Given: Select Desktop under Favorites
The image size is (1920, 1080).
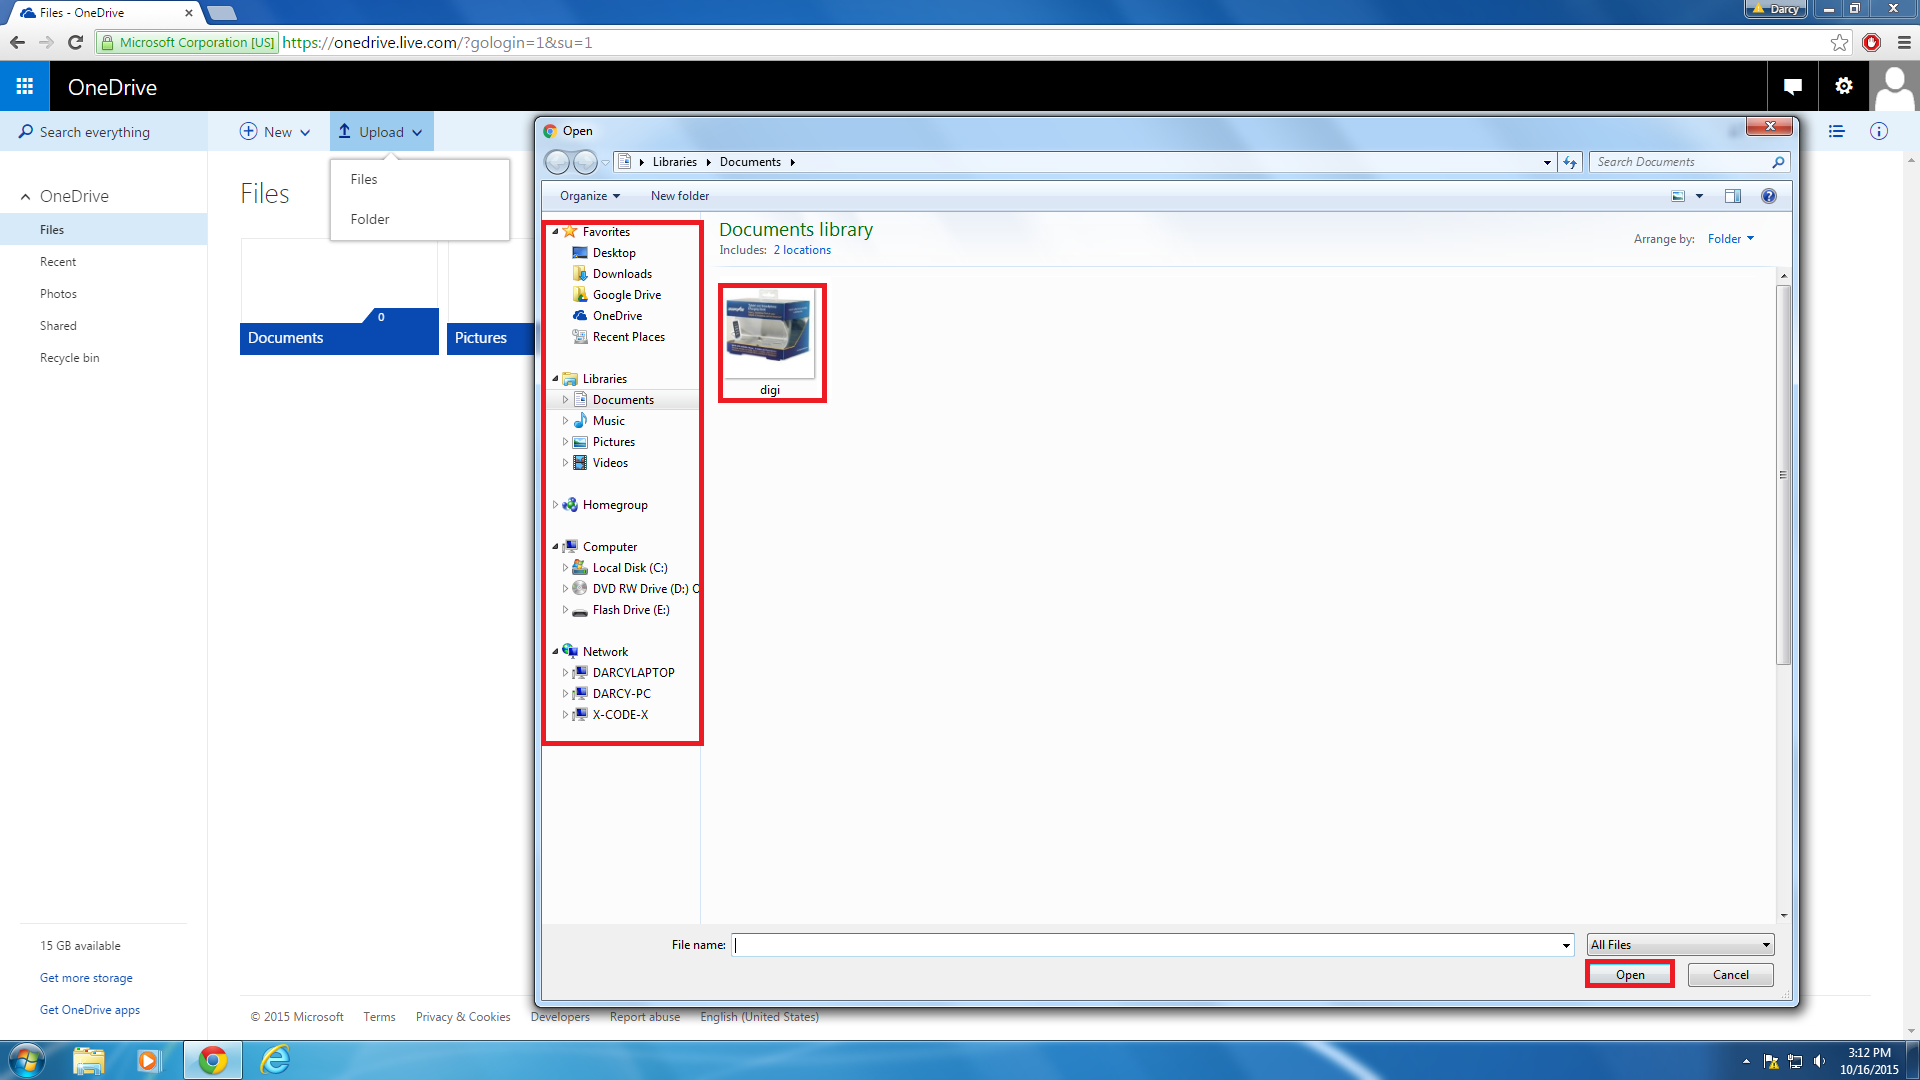Looking at the screenshot, I should tap(614, 253).
